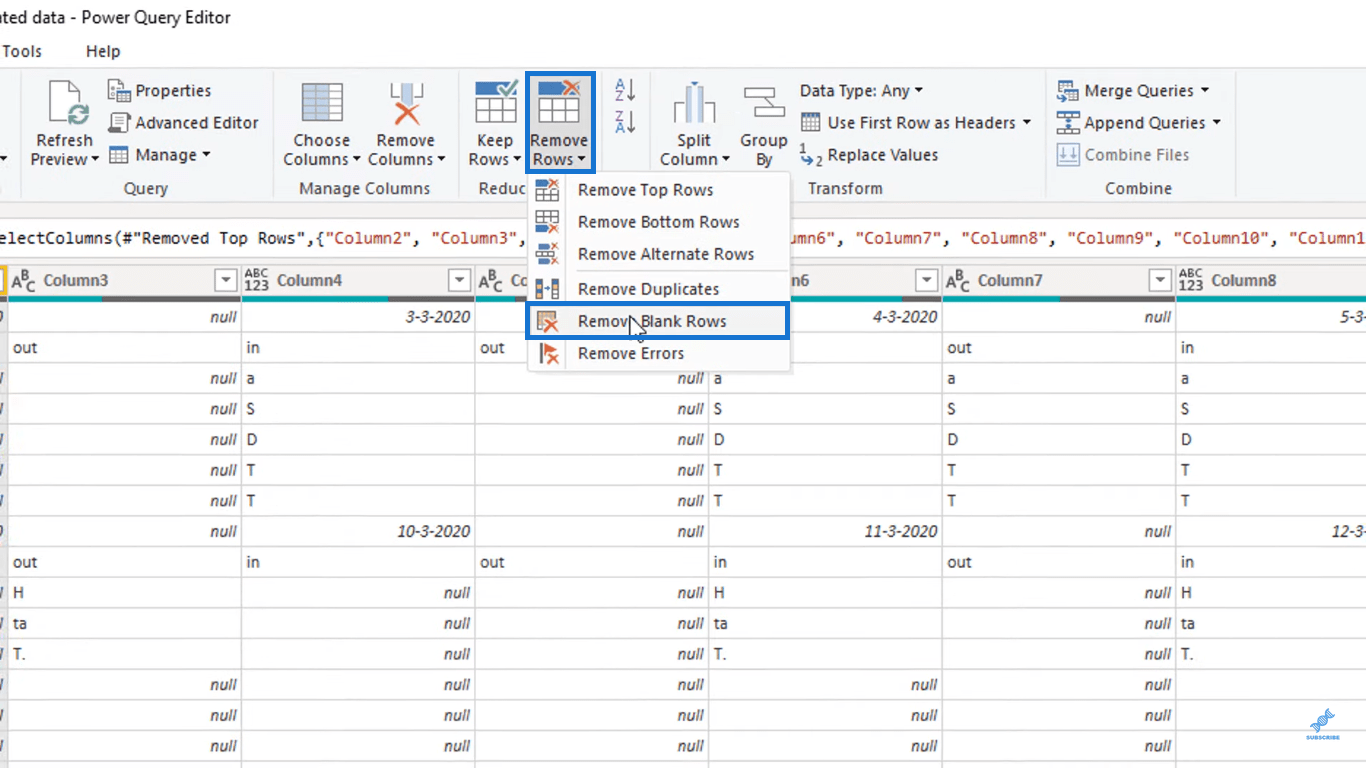Choose Remove Alternate Rows from menu
The height and width of the screenshot is (768, 1366).
659,254
